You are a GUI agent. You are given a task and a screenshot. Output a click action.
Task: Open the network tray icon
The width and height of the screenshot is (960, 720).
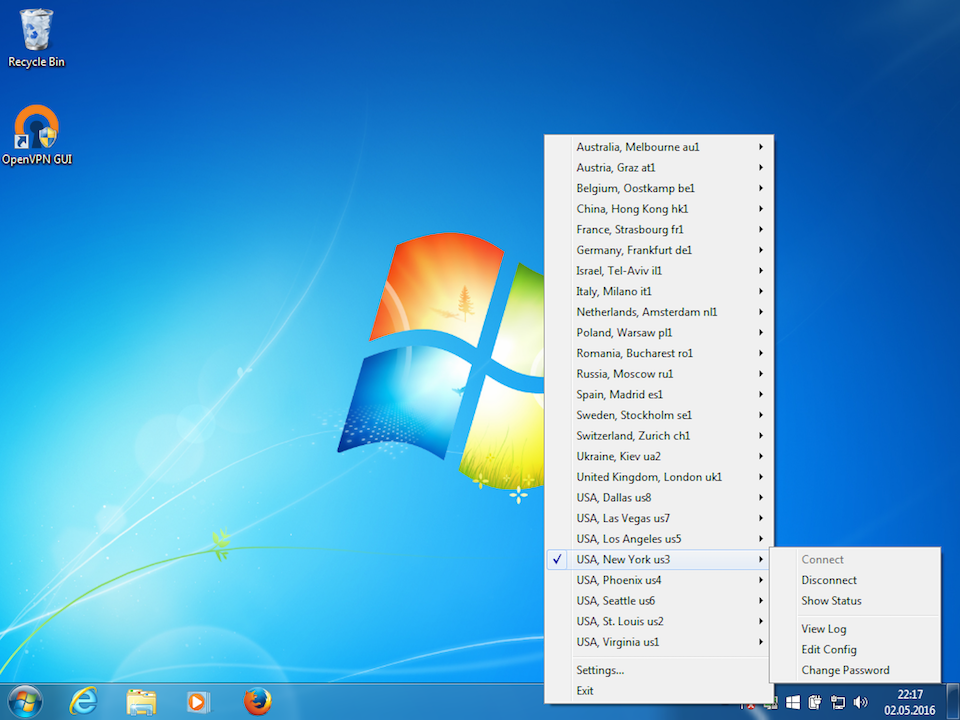[837, 702]
